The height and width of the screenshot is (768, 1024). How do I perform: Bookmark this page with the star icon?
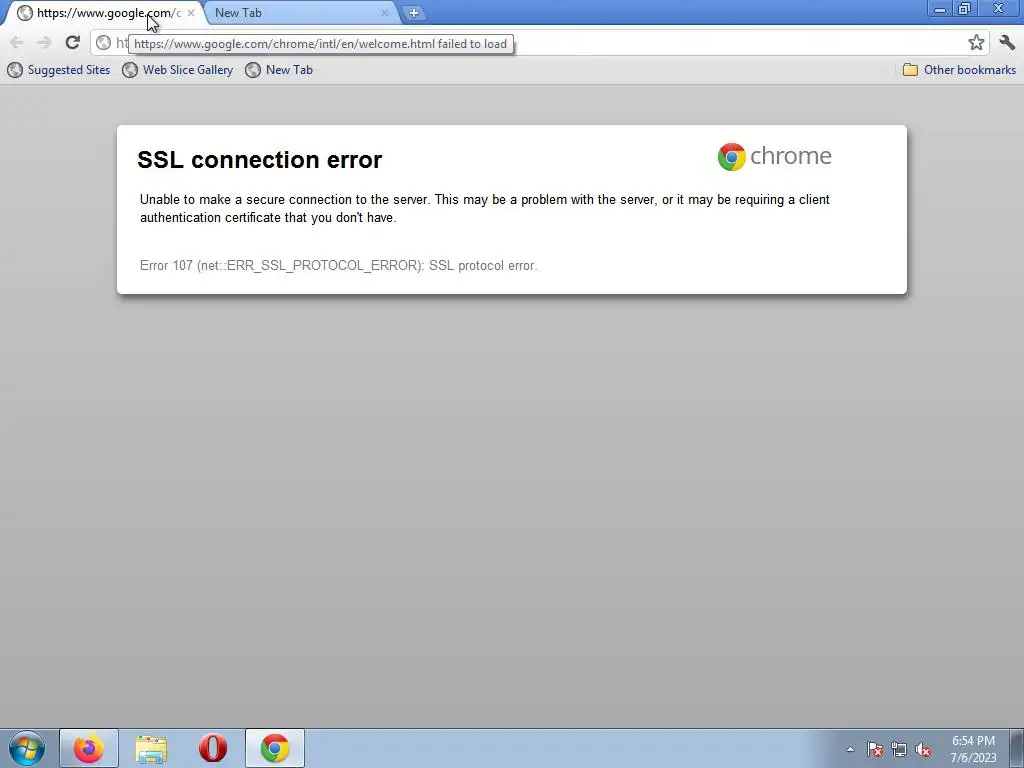coord(976,42)
